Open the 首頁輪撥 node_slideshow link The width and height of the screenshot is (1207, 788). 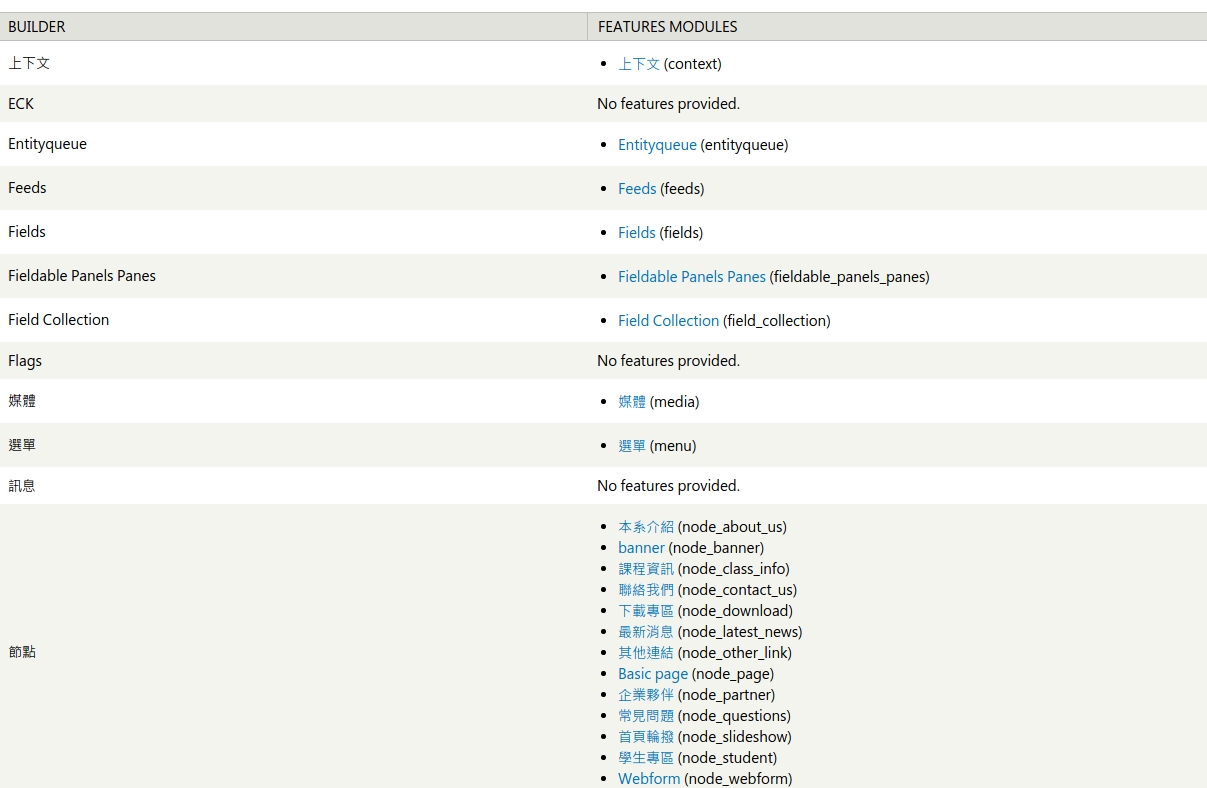(x=646, y=737)
